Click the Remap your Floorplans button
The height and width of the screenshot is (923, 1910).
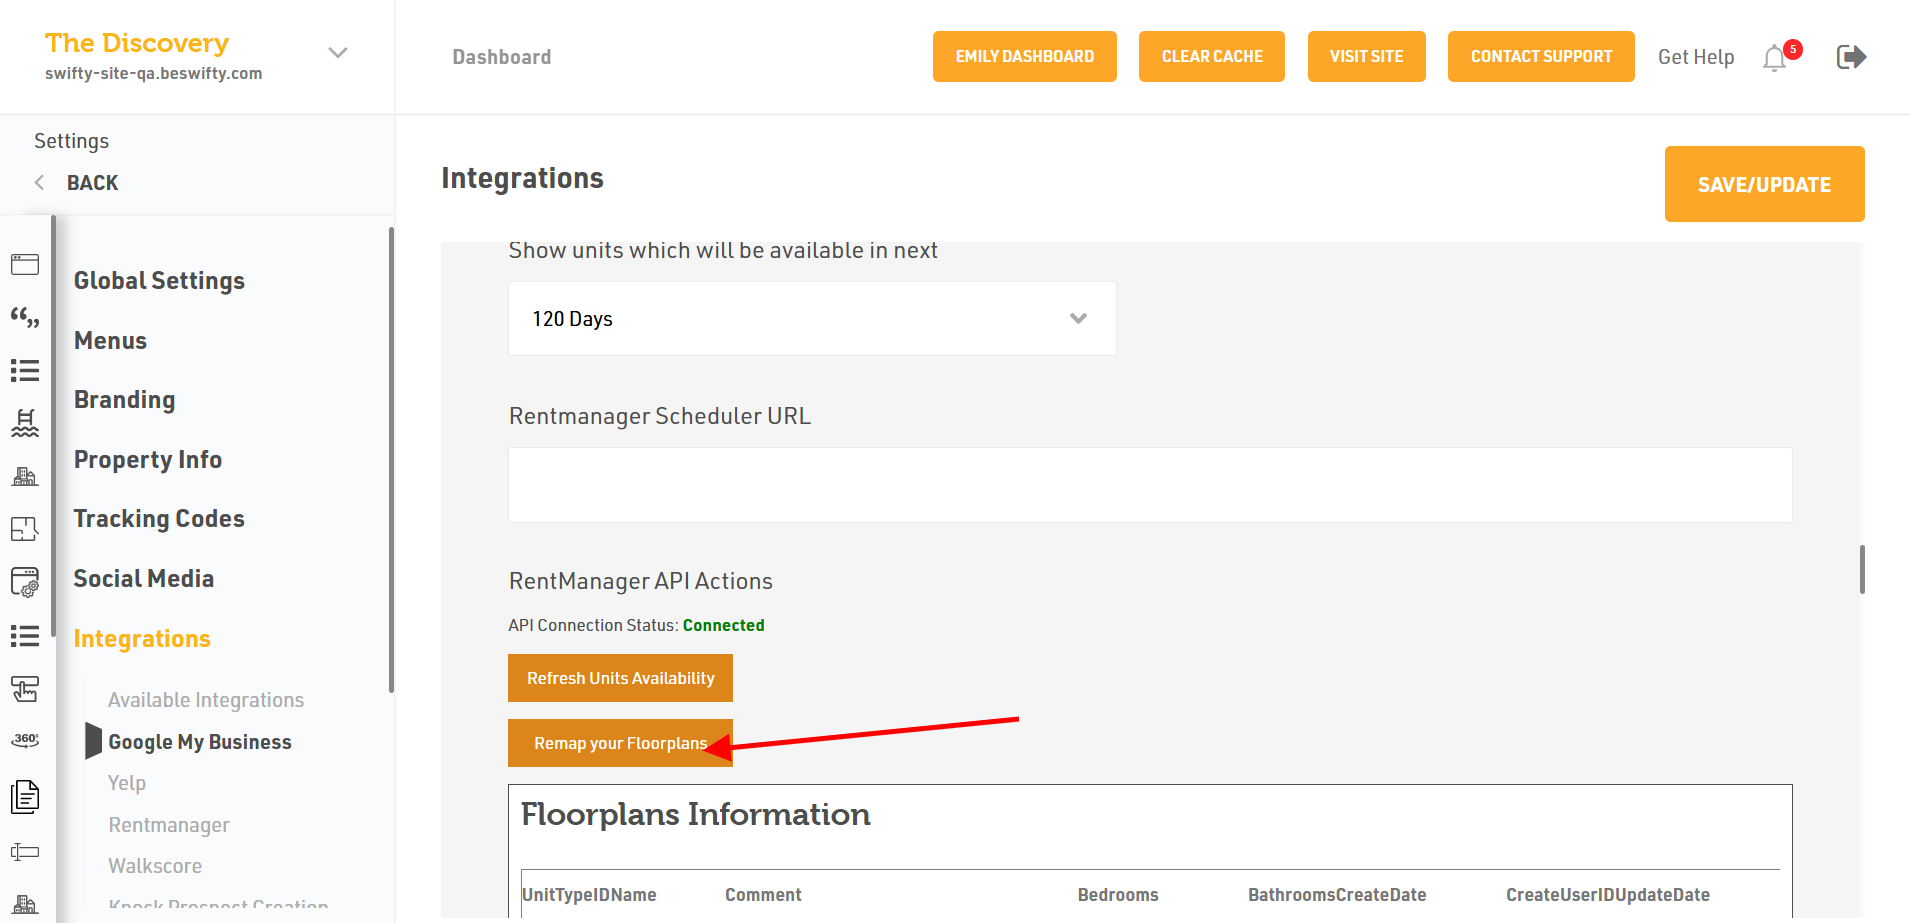[x=619, y=743]
